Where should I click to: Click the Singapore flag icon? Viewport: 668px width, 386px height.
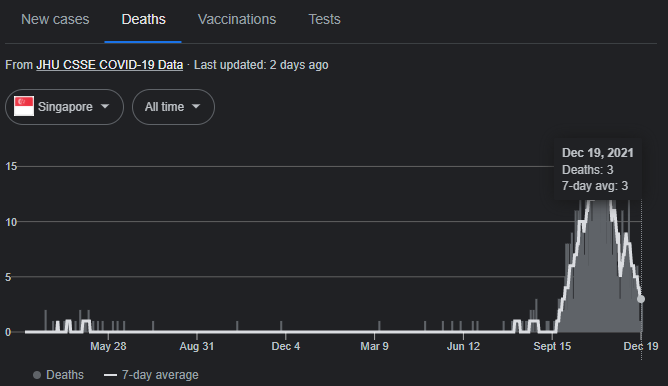[24, 107]
